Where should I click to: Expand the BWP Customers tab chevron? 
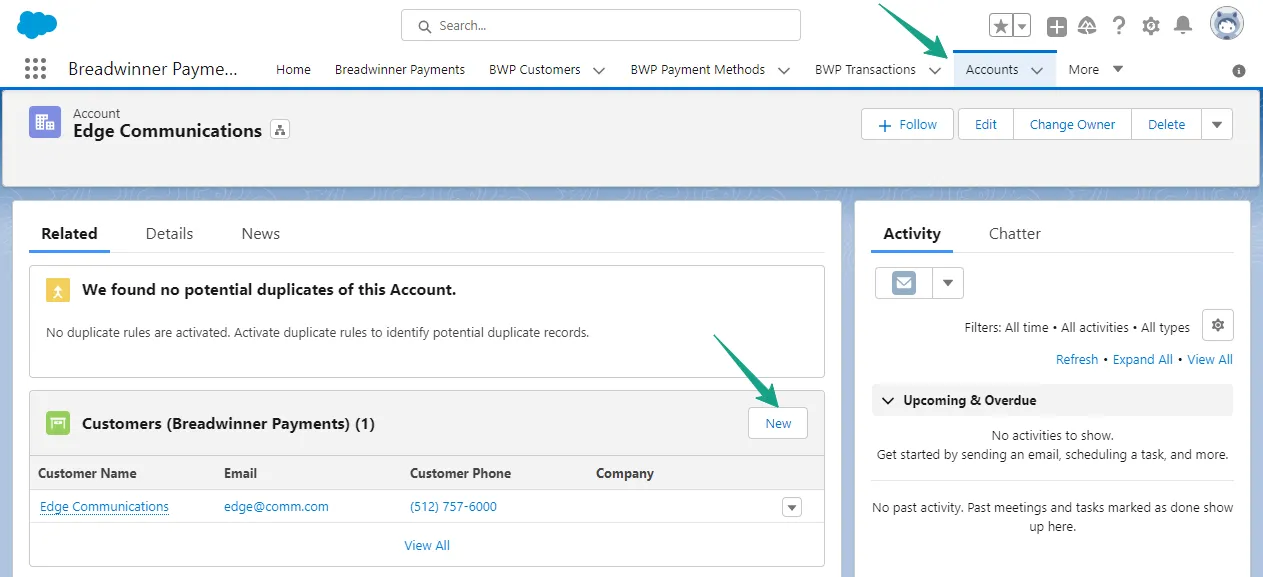click(599, 71)
